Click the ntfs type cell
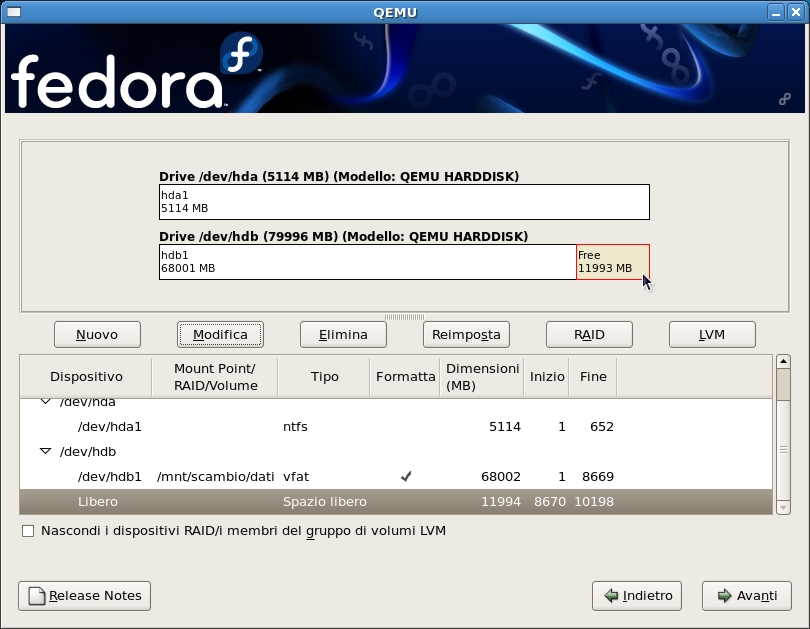Screen dimensions: 810x629 pos(295,427)
